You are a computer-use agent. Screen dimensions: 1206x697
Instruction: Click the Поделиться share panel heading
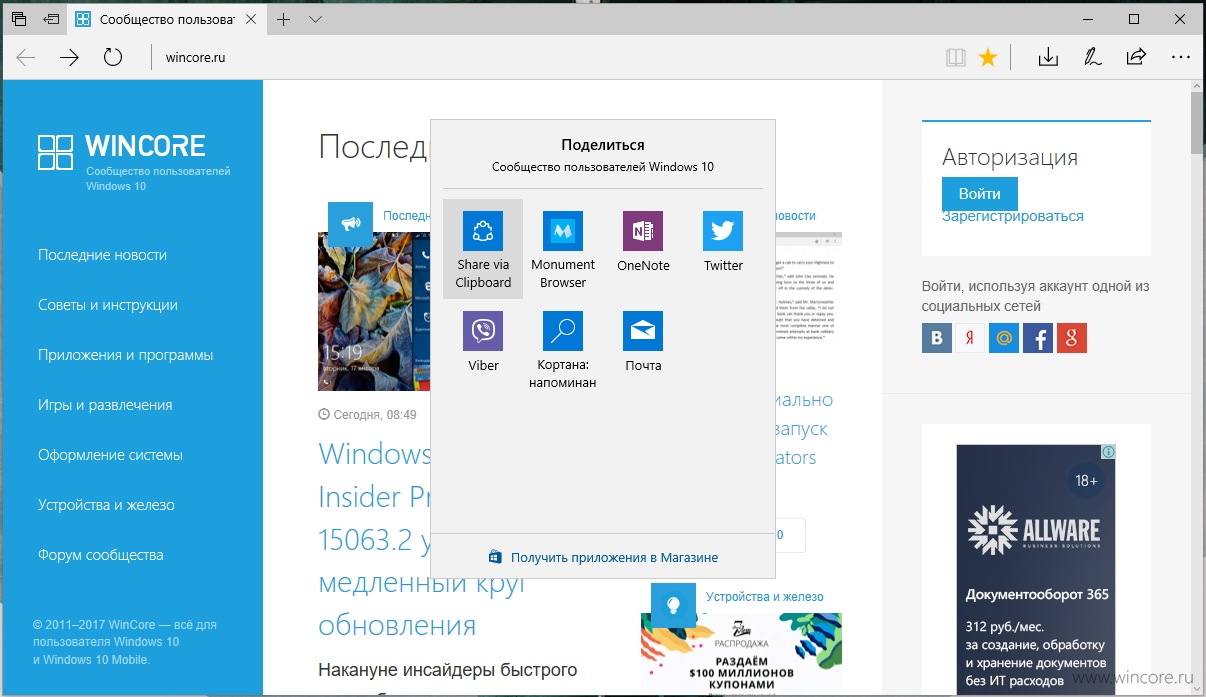pyautogui.click(x=603, y=145)
